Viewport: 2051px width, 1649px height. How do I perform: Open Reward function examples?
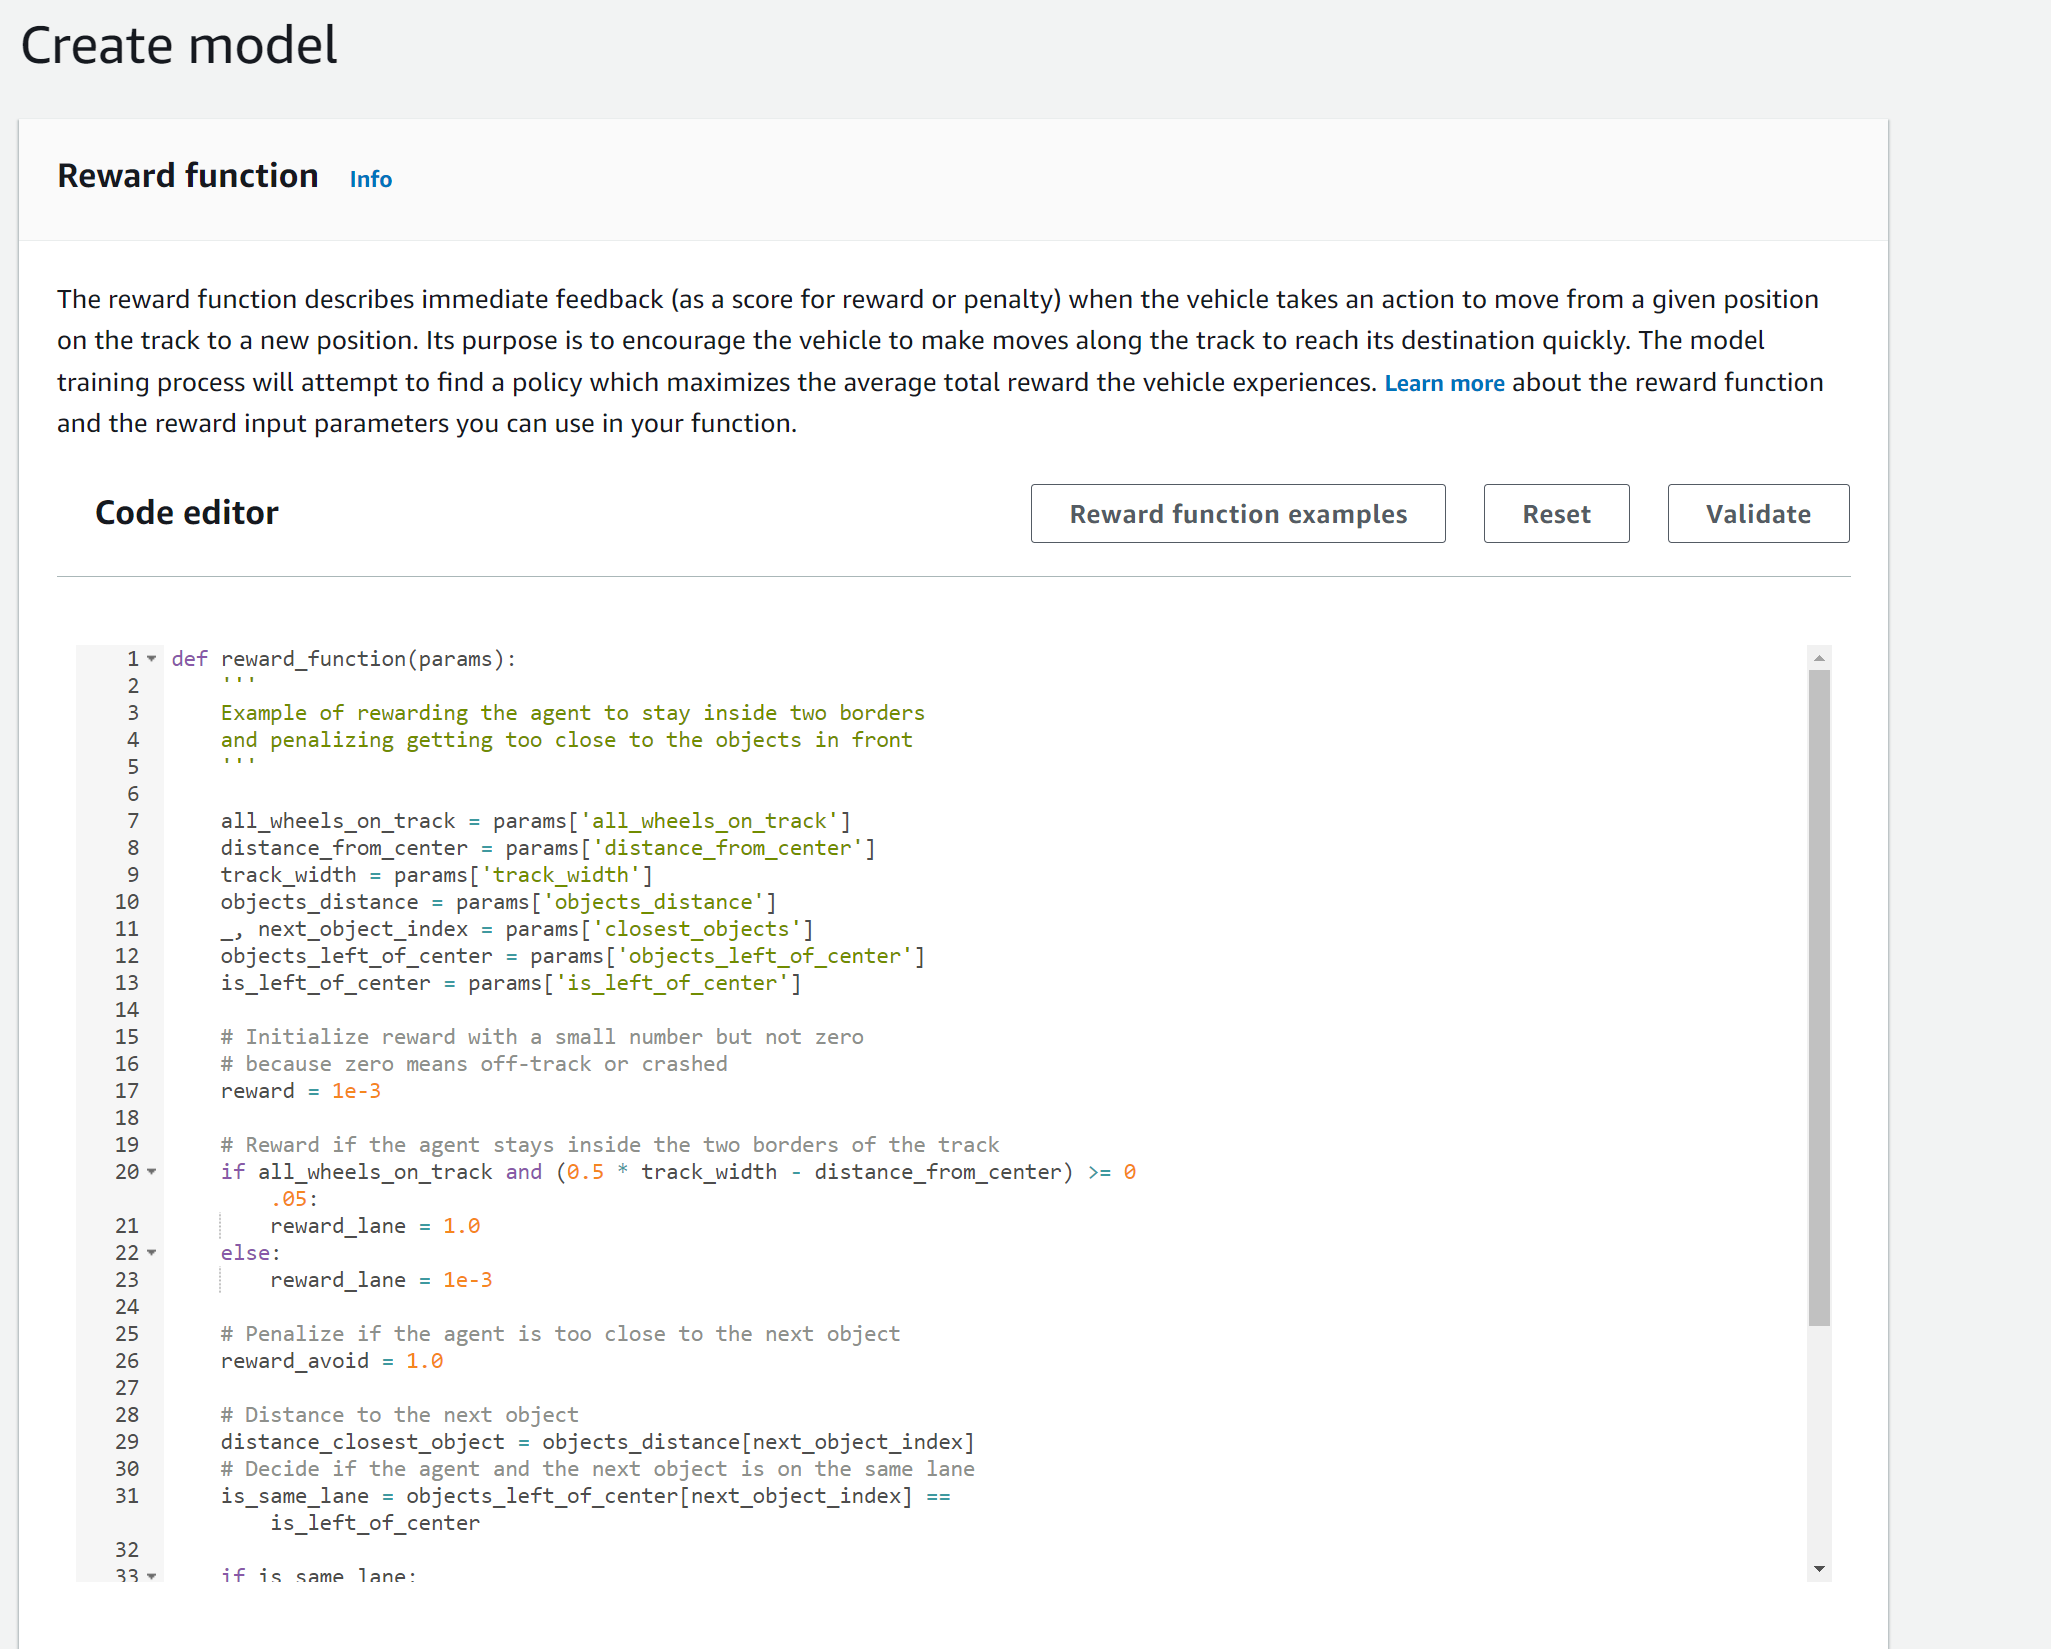click(1237, 514)
